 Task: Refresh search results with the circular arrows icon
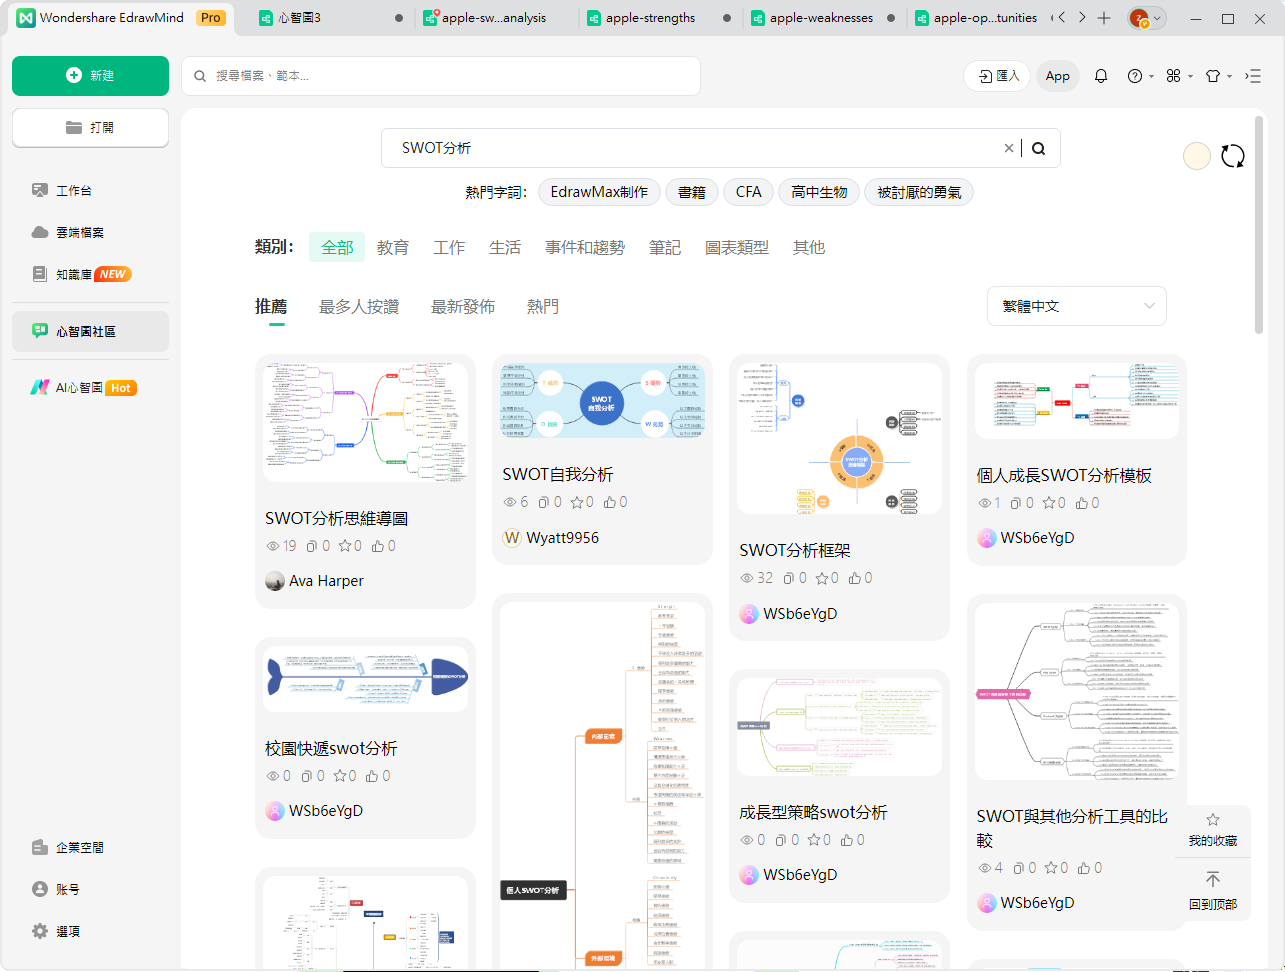(x=1232, y=156)
